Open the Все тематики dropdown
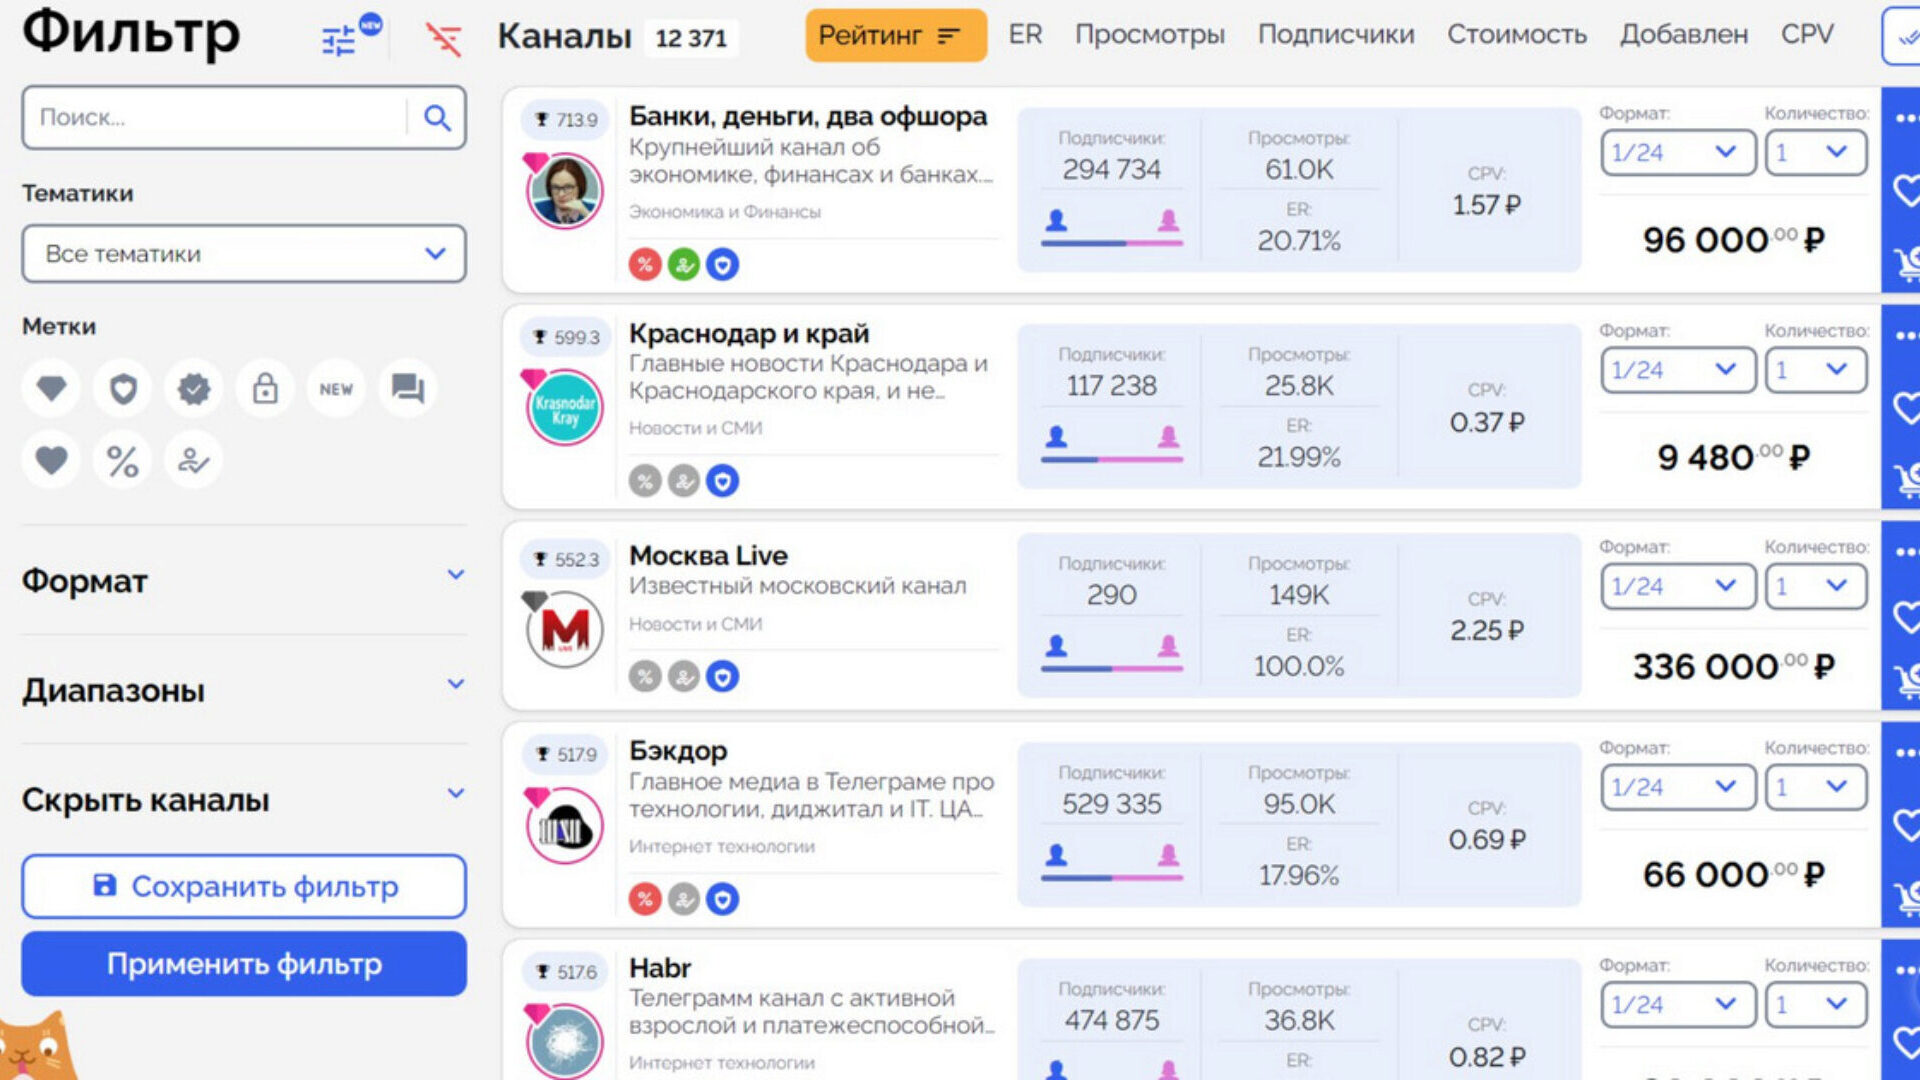1920x1080 pixels. pos(244,254)
